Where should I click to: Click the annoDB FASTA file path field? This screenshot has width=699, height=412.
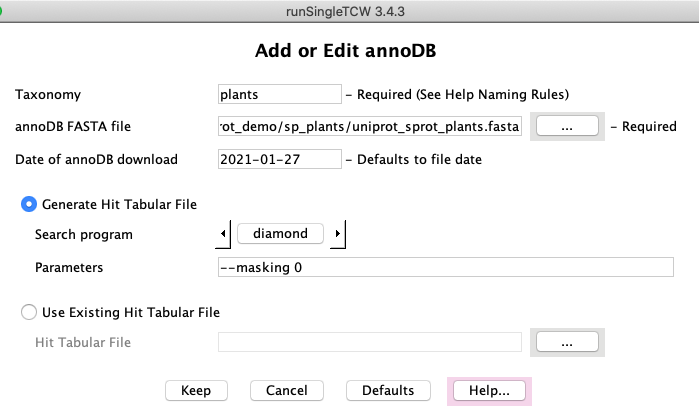click(369, 127)
